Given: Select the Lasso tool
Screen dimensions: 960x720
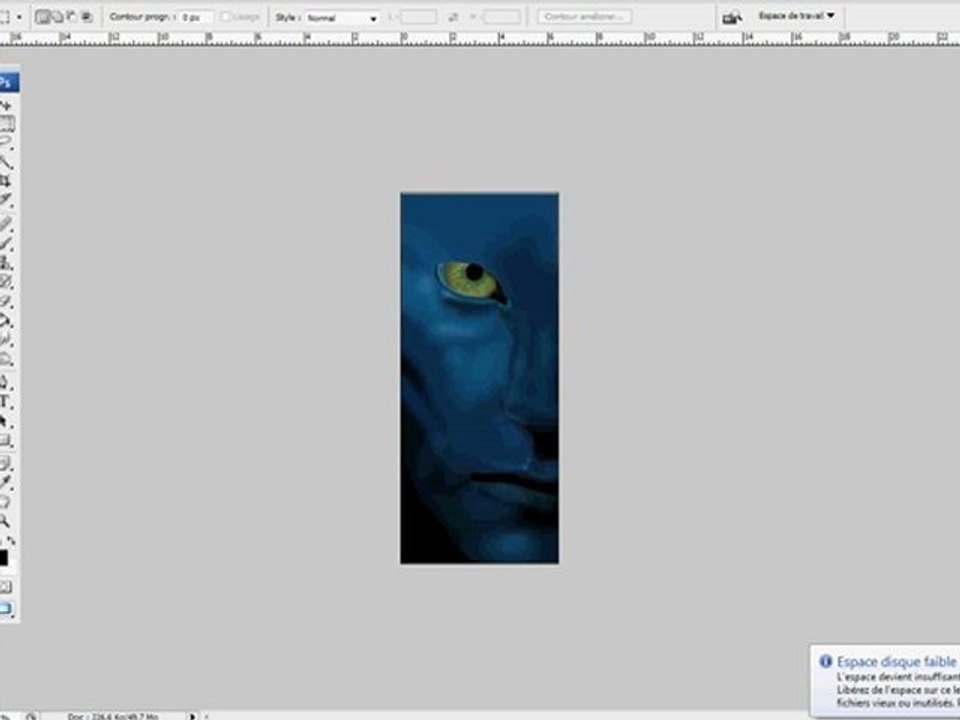Looking at the screenshot, I should point(6,142).
